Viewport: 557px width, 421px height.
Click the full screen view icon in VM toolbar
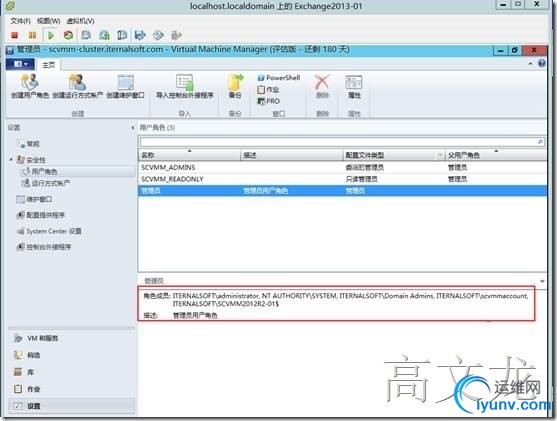tap(140, 35)
